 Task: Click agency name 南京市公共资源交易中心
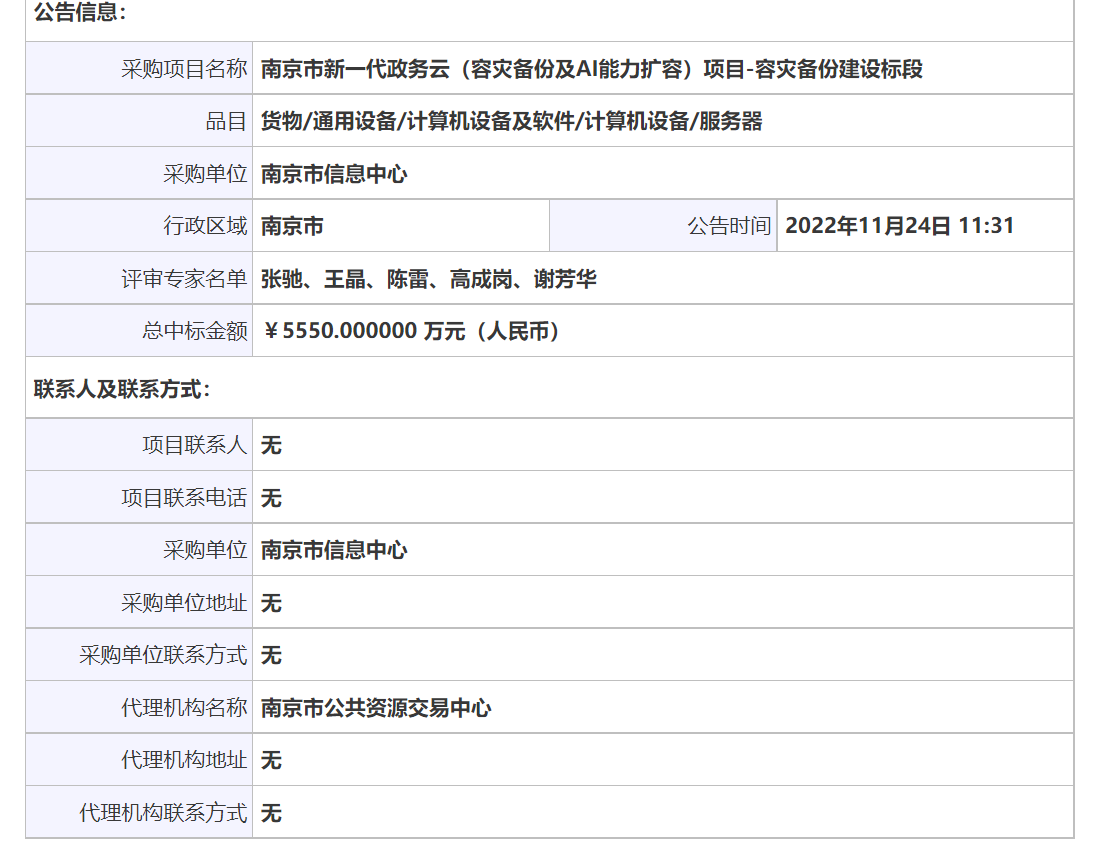(376, 708)
